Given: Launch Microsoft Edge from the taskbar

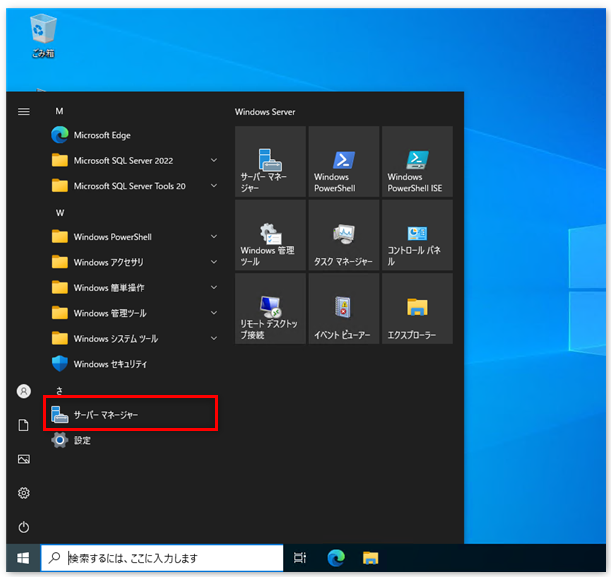Looking at the screenshot, I should pyautogui.click(x=336, y=558).
